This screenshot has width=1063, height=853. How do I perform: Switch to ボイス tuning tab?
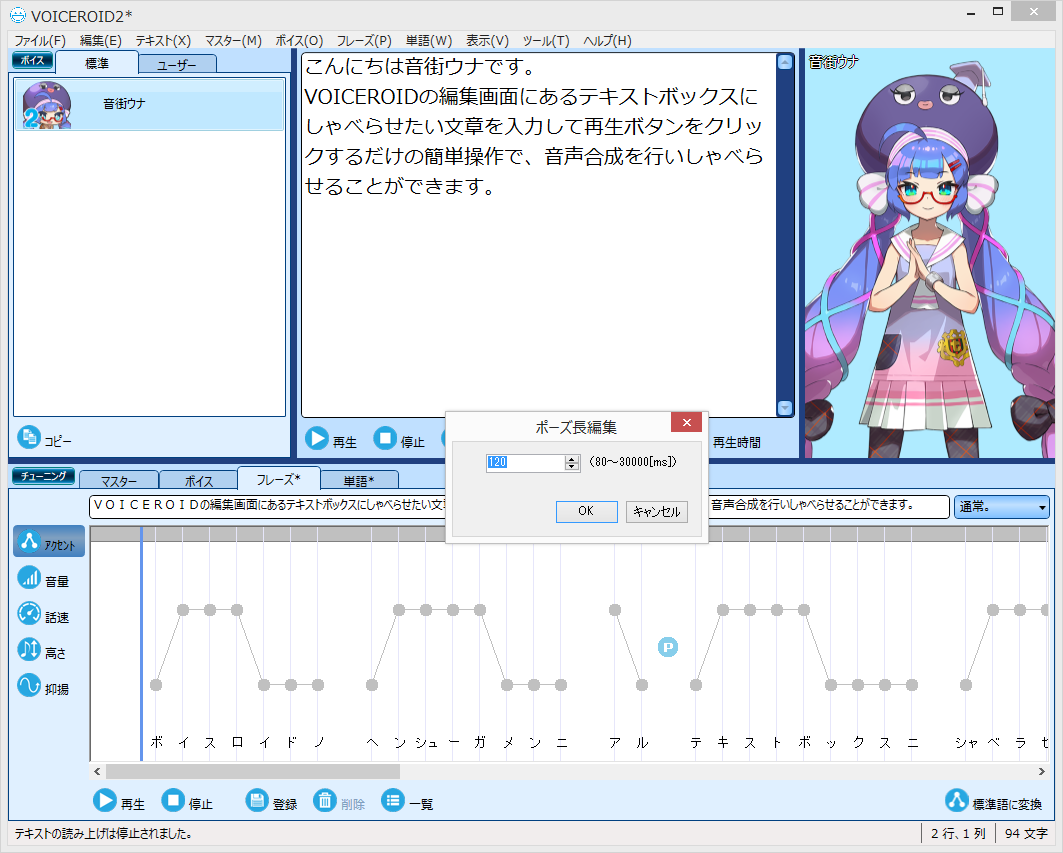point(199,480)
